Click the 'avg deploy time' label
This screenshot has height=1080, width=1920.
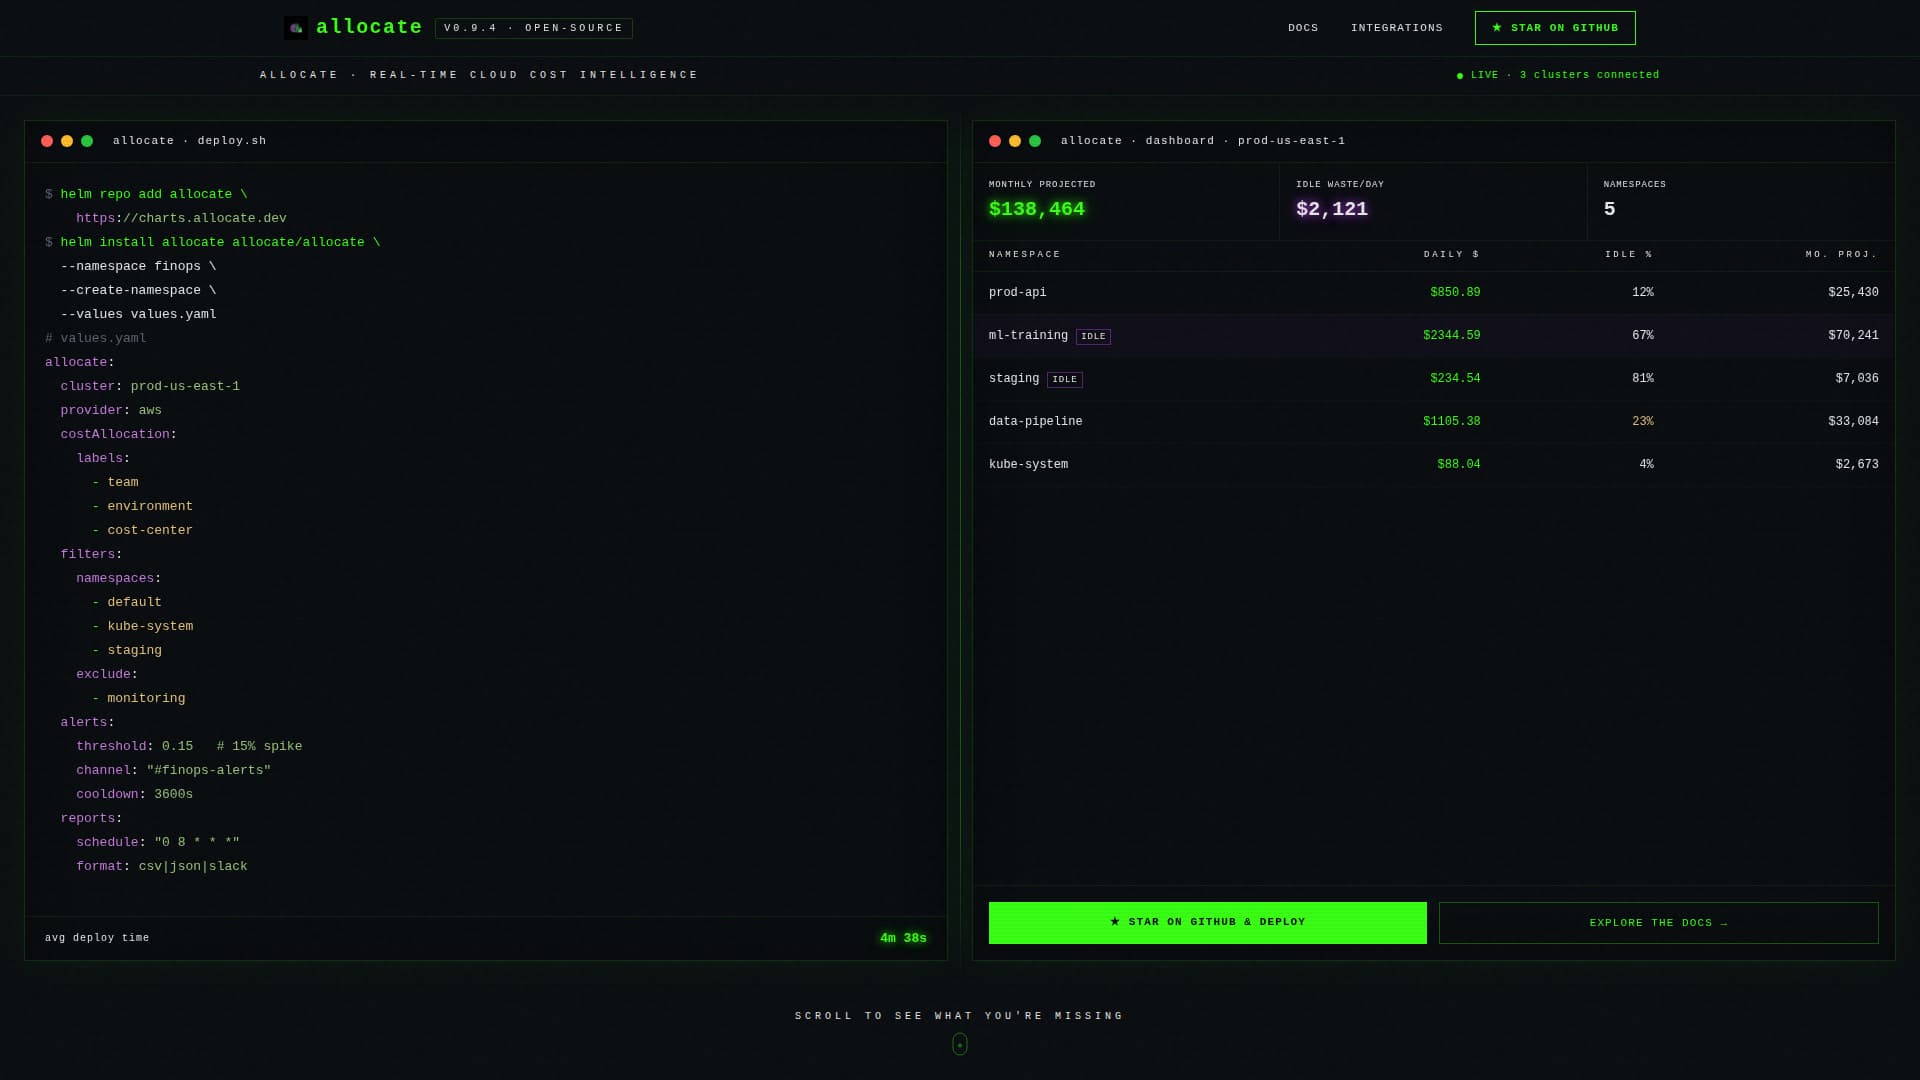(97, 938)
